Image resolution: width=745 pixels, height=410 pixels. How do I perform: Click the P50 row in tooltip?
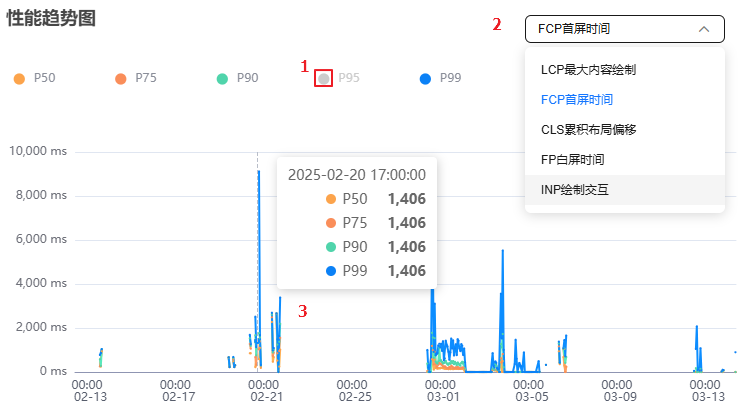(x=375, y=199)
